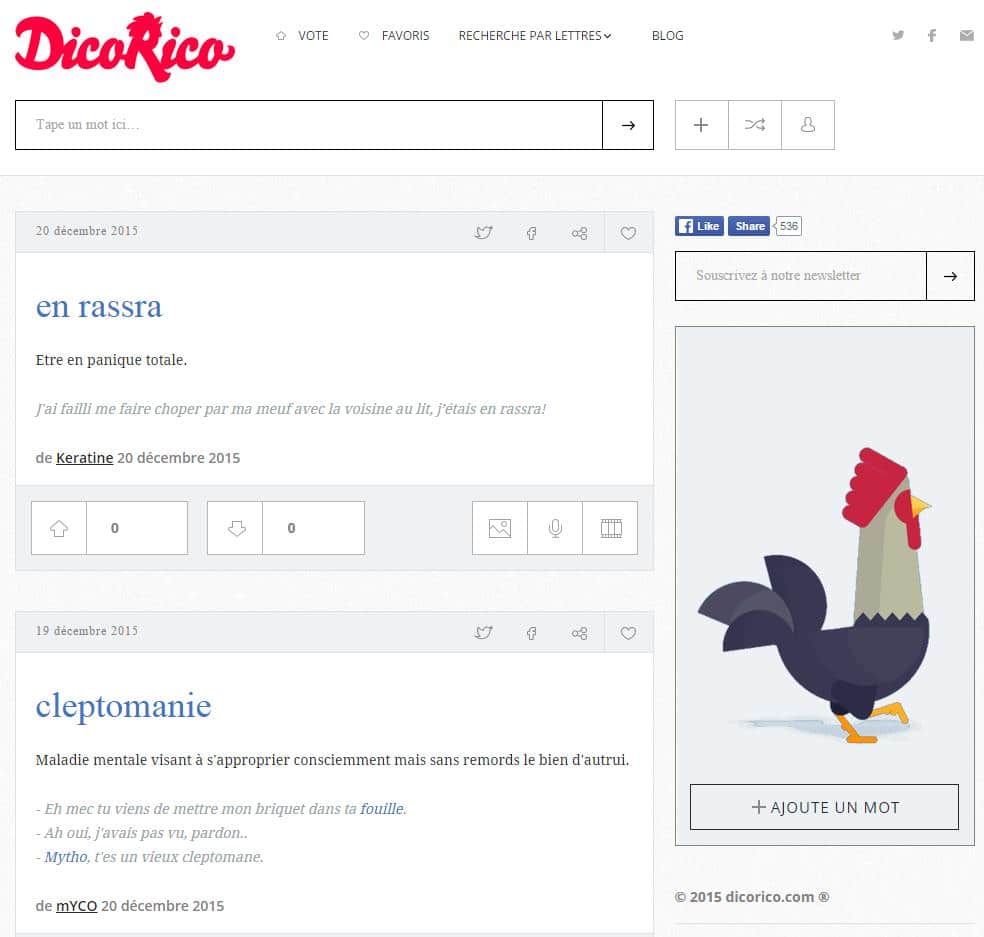Open the BLOG menu item

[667, 36]
